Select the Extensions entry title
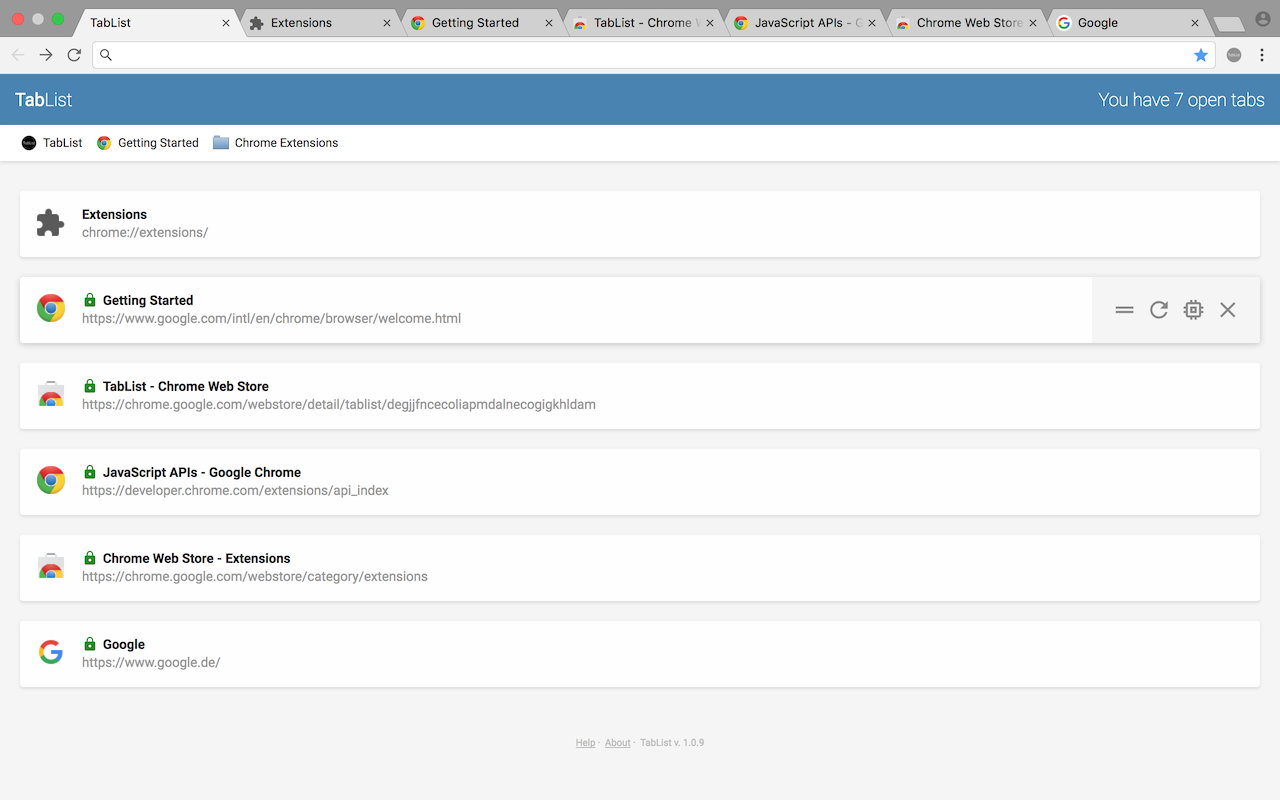The width and height of the screenshot is (1280, 800). coord(114,214)
